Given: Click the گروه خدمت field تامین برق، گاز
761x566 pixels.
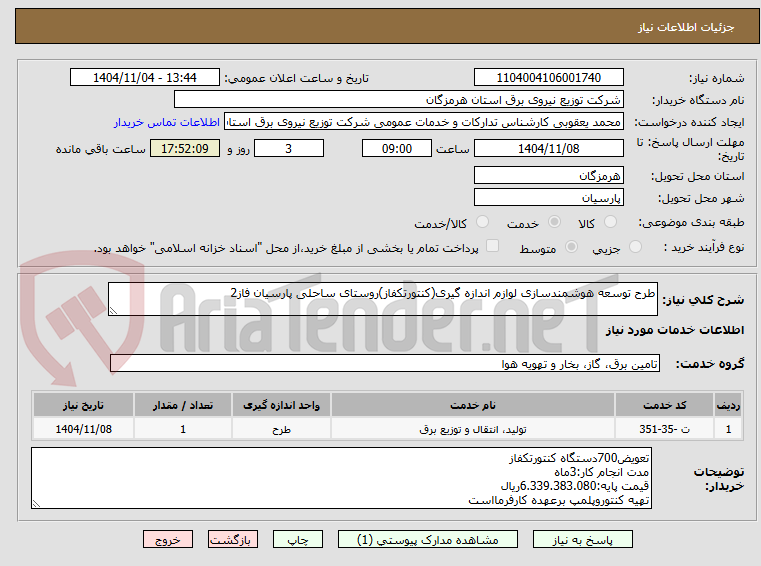Looking at the screenshot, I should click(385, 363).
